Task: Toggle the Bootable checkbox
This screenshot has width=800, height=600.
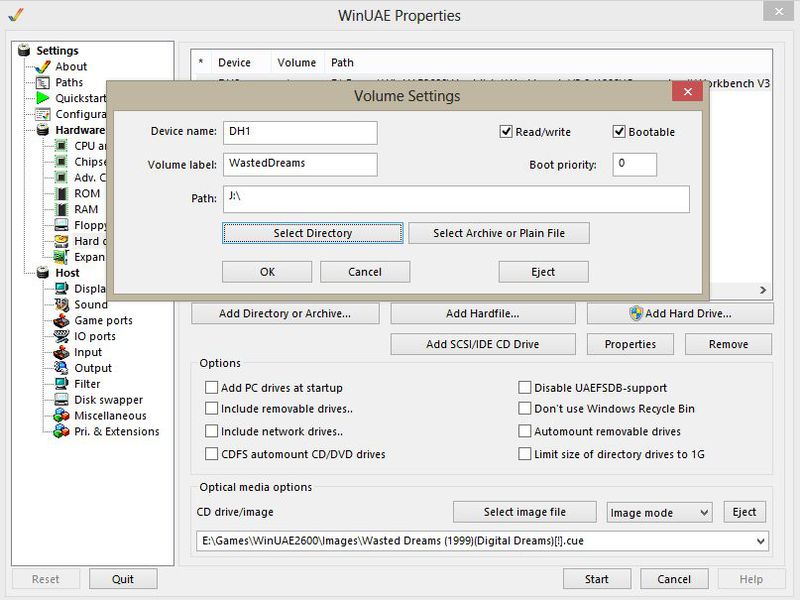Action: click(x=619, y=132)
